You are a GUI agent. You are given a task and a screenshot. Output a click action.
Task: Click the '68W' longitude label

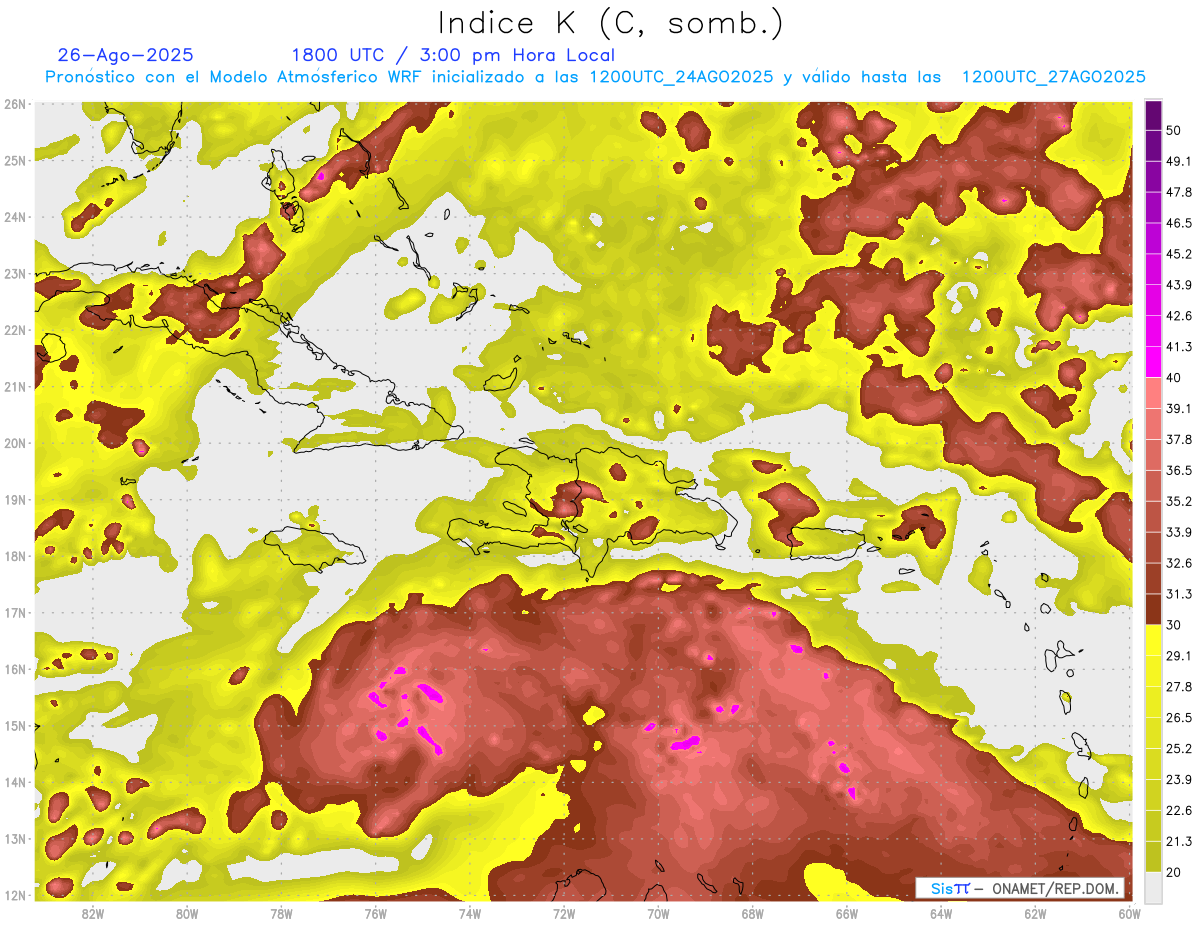tap(752, 913)
